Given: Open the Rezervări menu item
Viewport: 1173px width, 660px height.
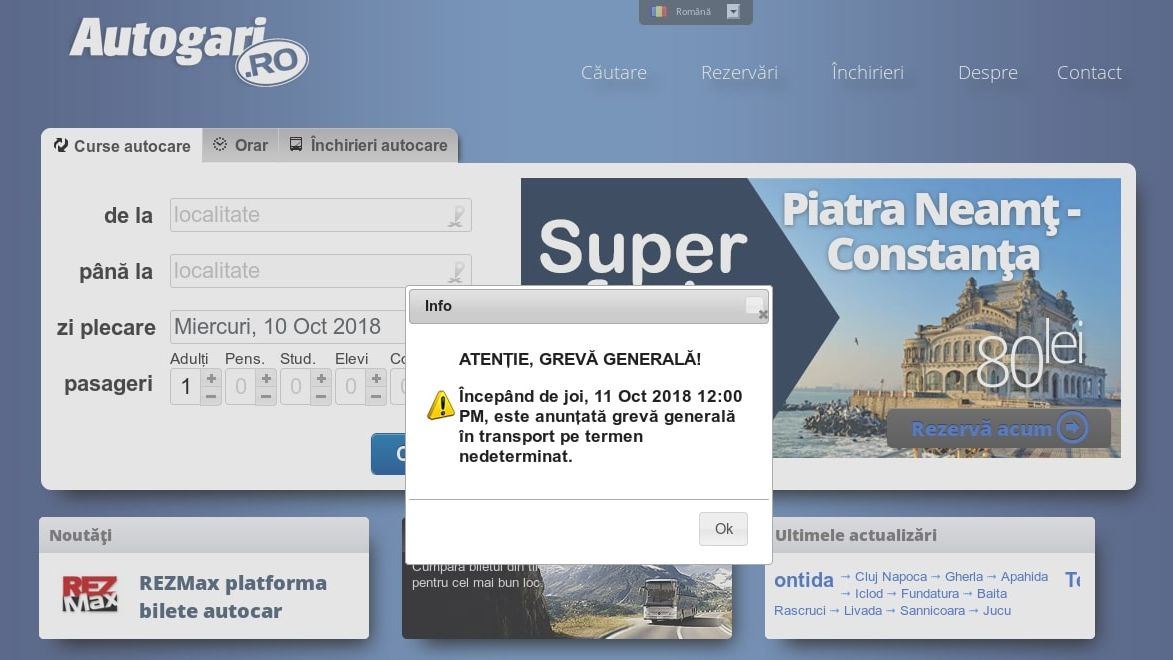Looking at the screenshot, I should 739,72.
